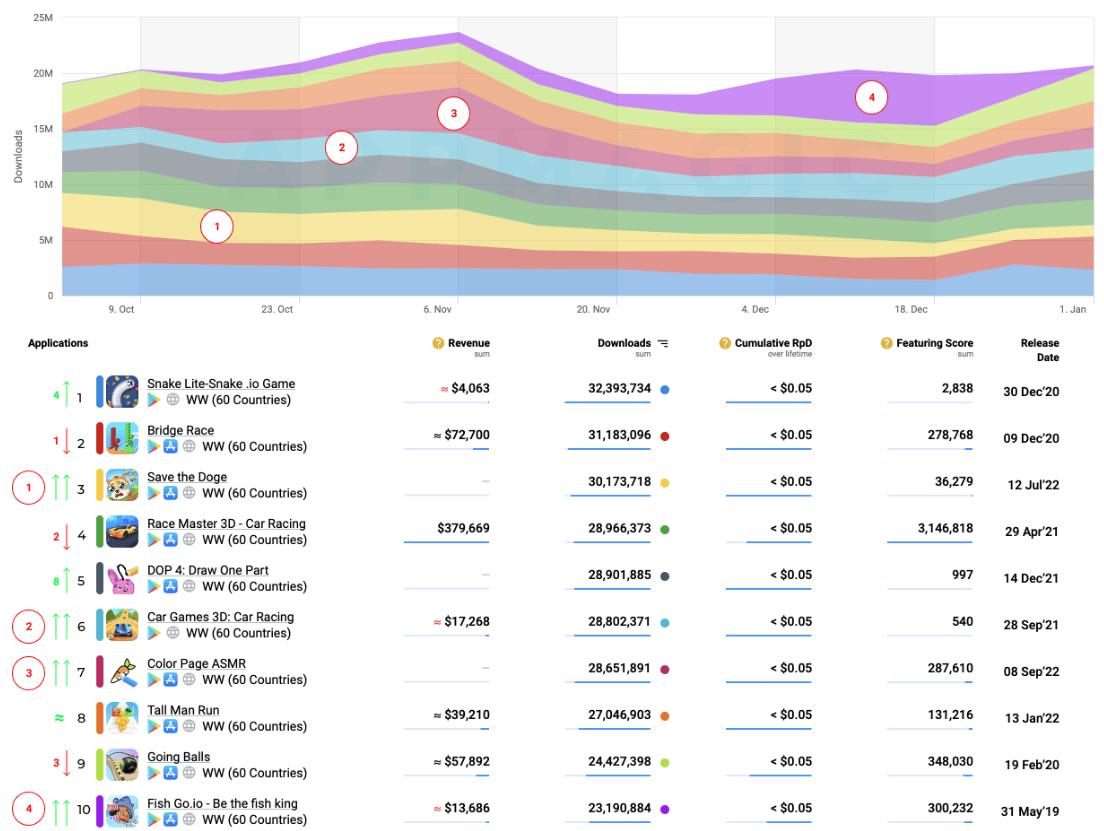Toggle sort icon beside Downloads header

tap(663, 343)
